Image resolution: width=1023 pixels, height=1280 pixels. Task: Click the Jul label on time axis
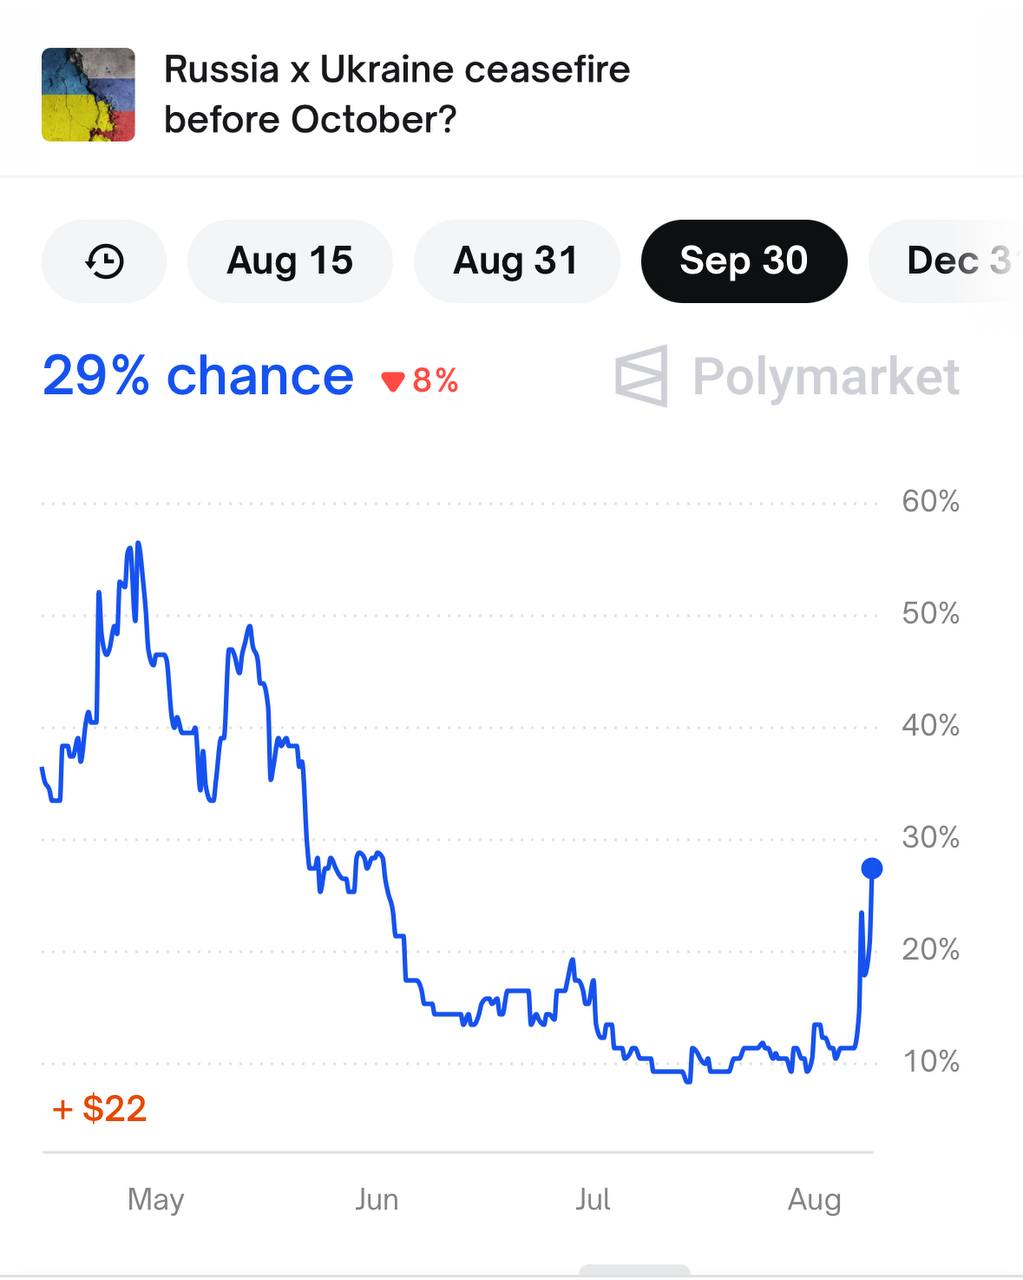pos(593,1199)
